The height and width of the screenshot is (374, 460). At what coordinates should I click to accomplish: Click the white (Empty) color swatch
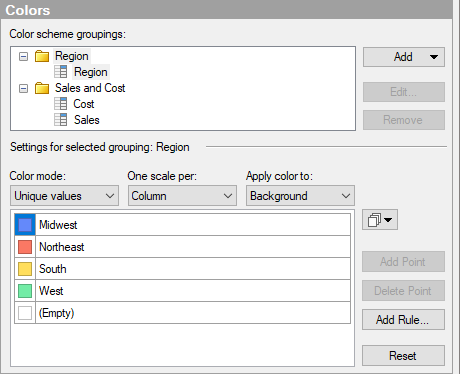point(25,313)
